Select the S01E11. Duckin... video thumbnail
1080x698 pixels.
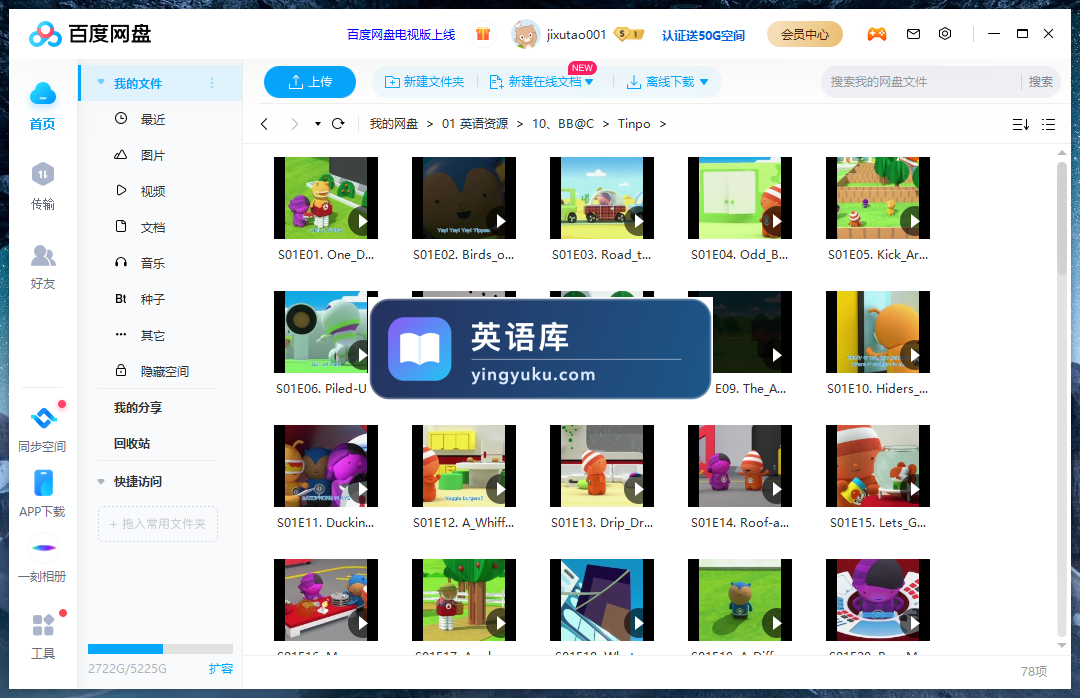pos(326,466)
